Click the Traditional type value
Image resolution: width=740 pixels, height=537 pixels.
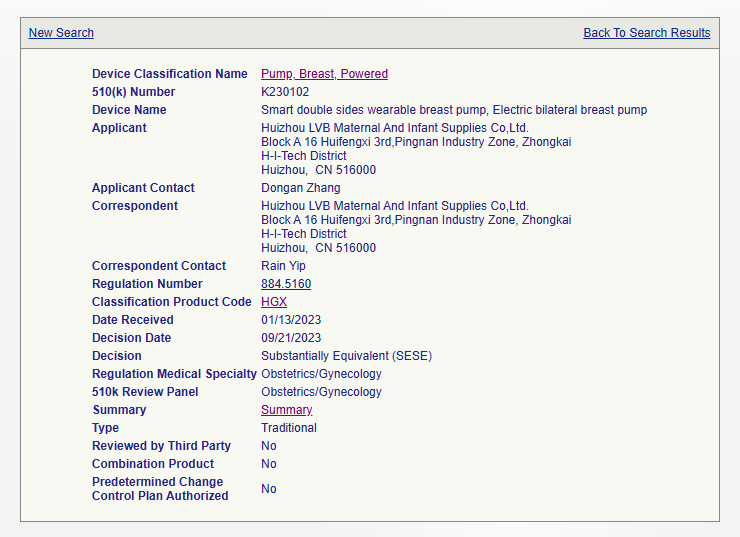[289, 428]
